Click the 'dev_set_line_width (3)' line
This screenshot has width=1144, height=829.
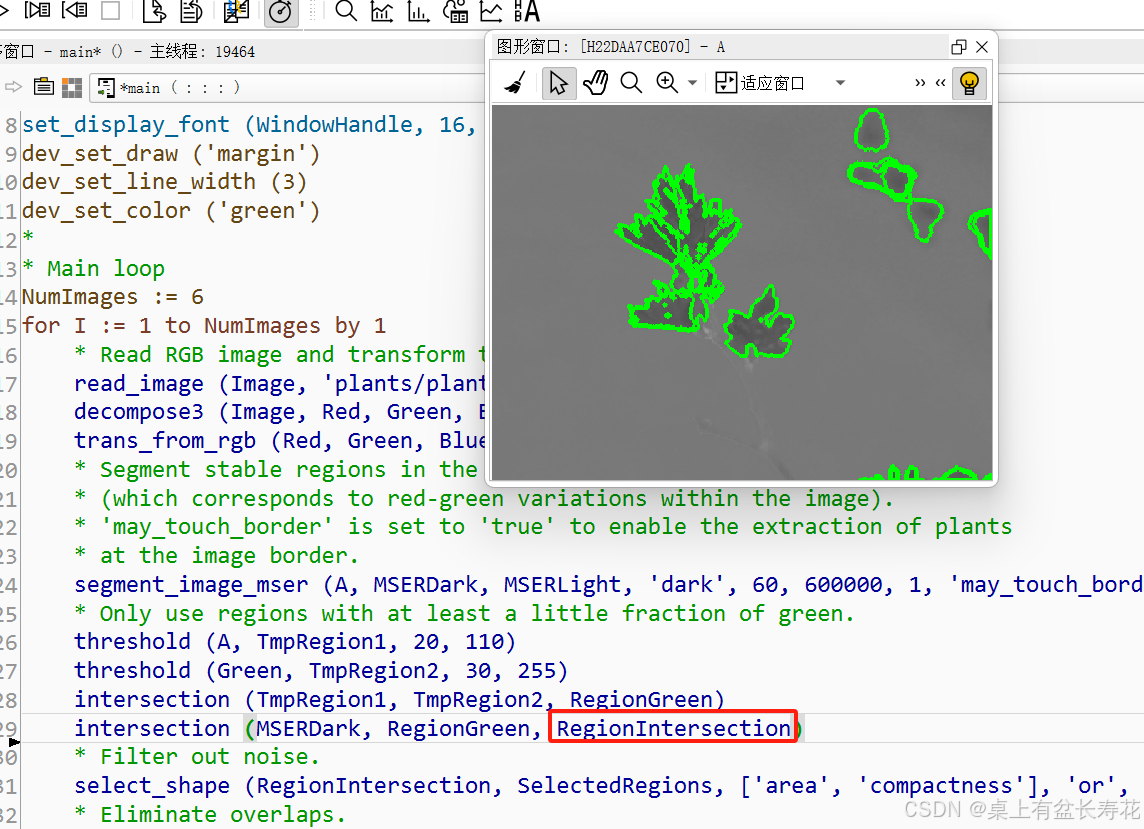click(x=164, y=182)
